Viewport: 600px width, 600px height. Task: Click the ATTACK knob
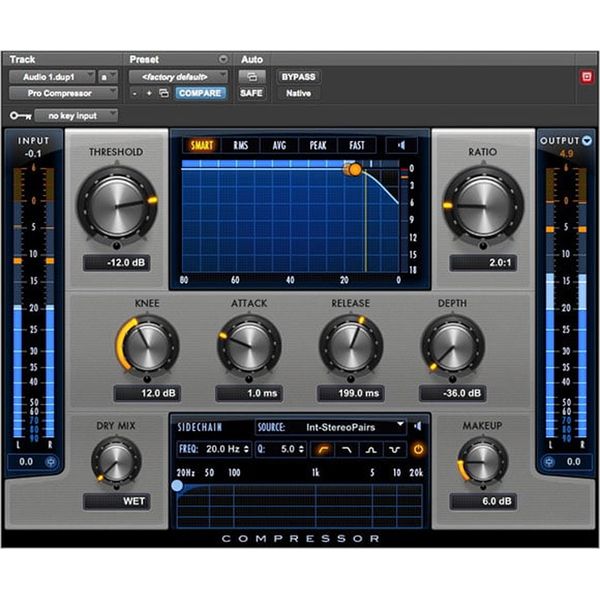tap(249, 347)
